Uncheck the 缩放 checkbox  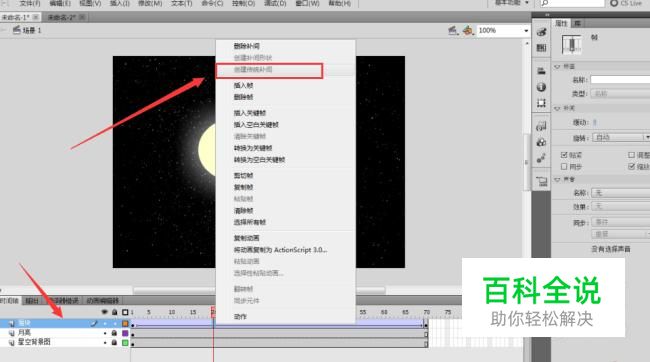coord(631,166)
